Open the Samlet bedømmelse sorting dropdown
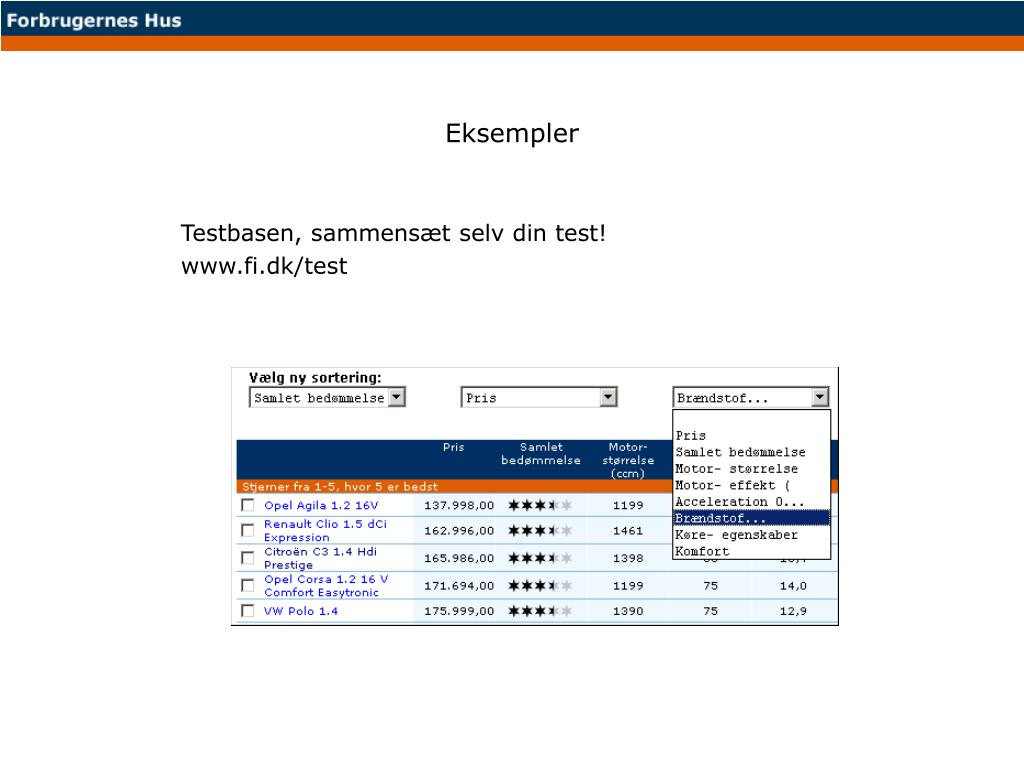 pyautogui.click(x=327, y=398)
